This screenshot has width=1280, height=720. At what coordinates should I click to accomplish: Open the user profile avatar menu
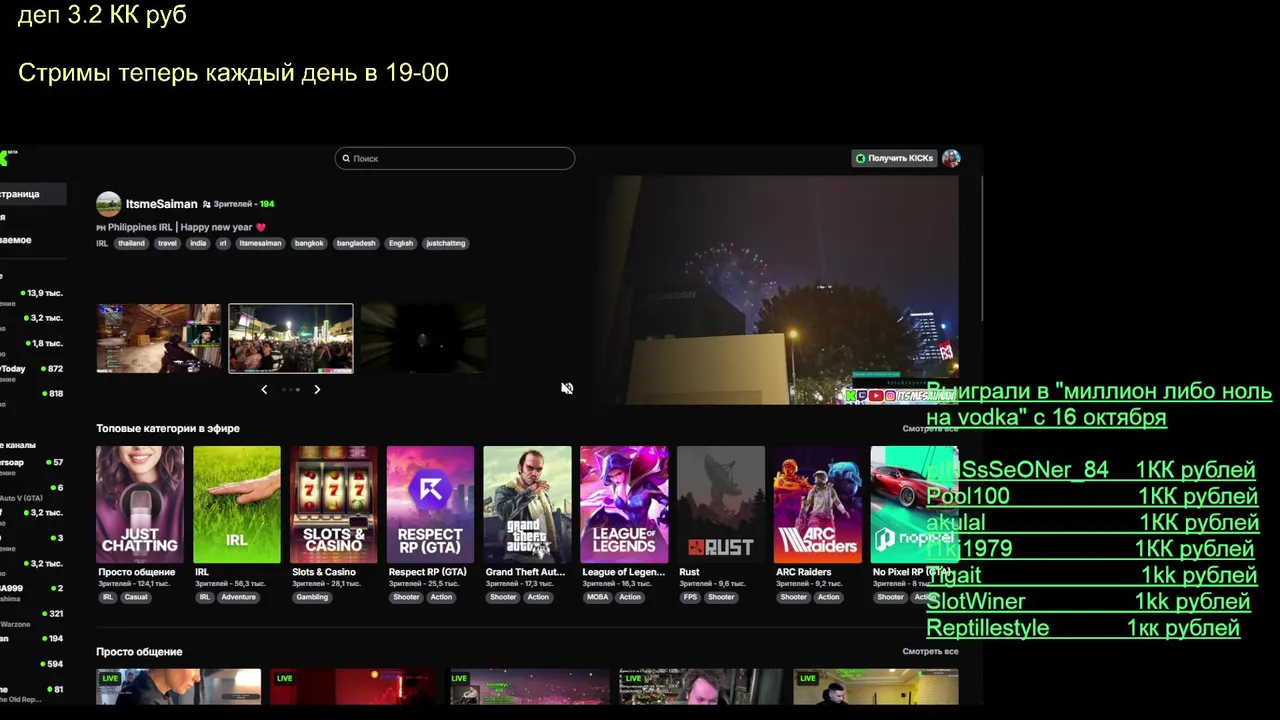tap(951, 158)
